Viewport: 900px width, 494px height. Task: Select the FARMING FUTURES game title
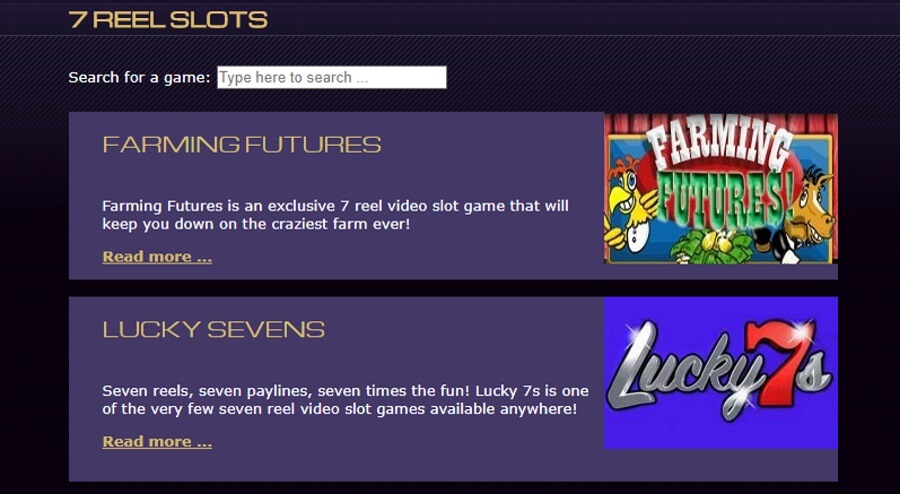tap(242, 145)
